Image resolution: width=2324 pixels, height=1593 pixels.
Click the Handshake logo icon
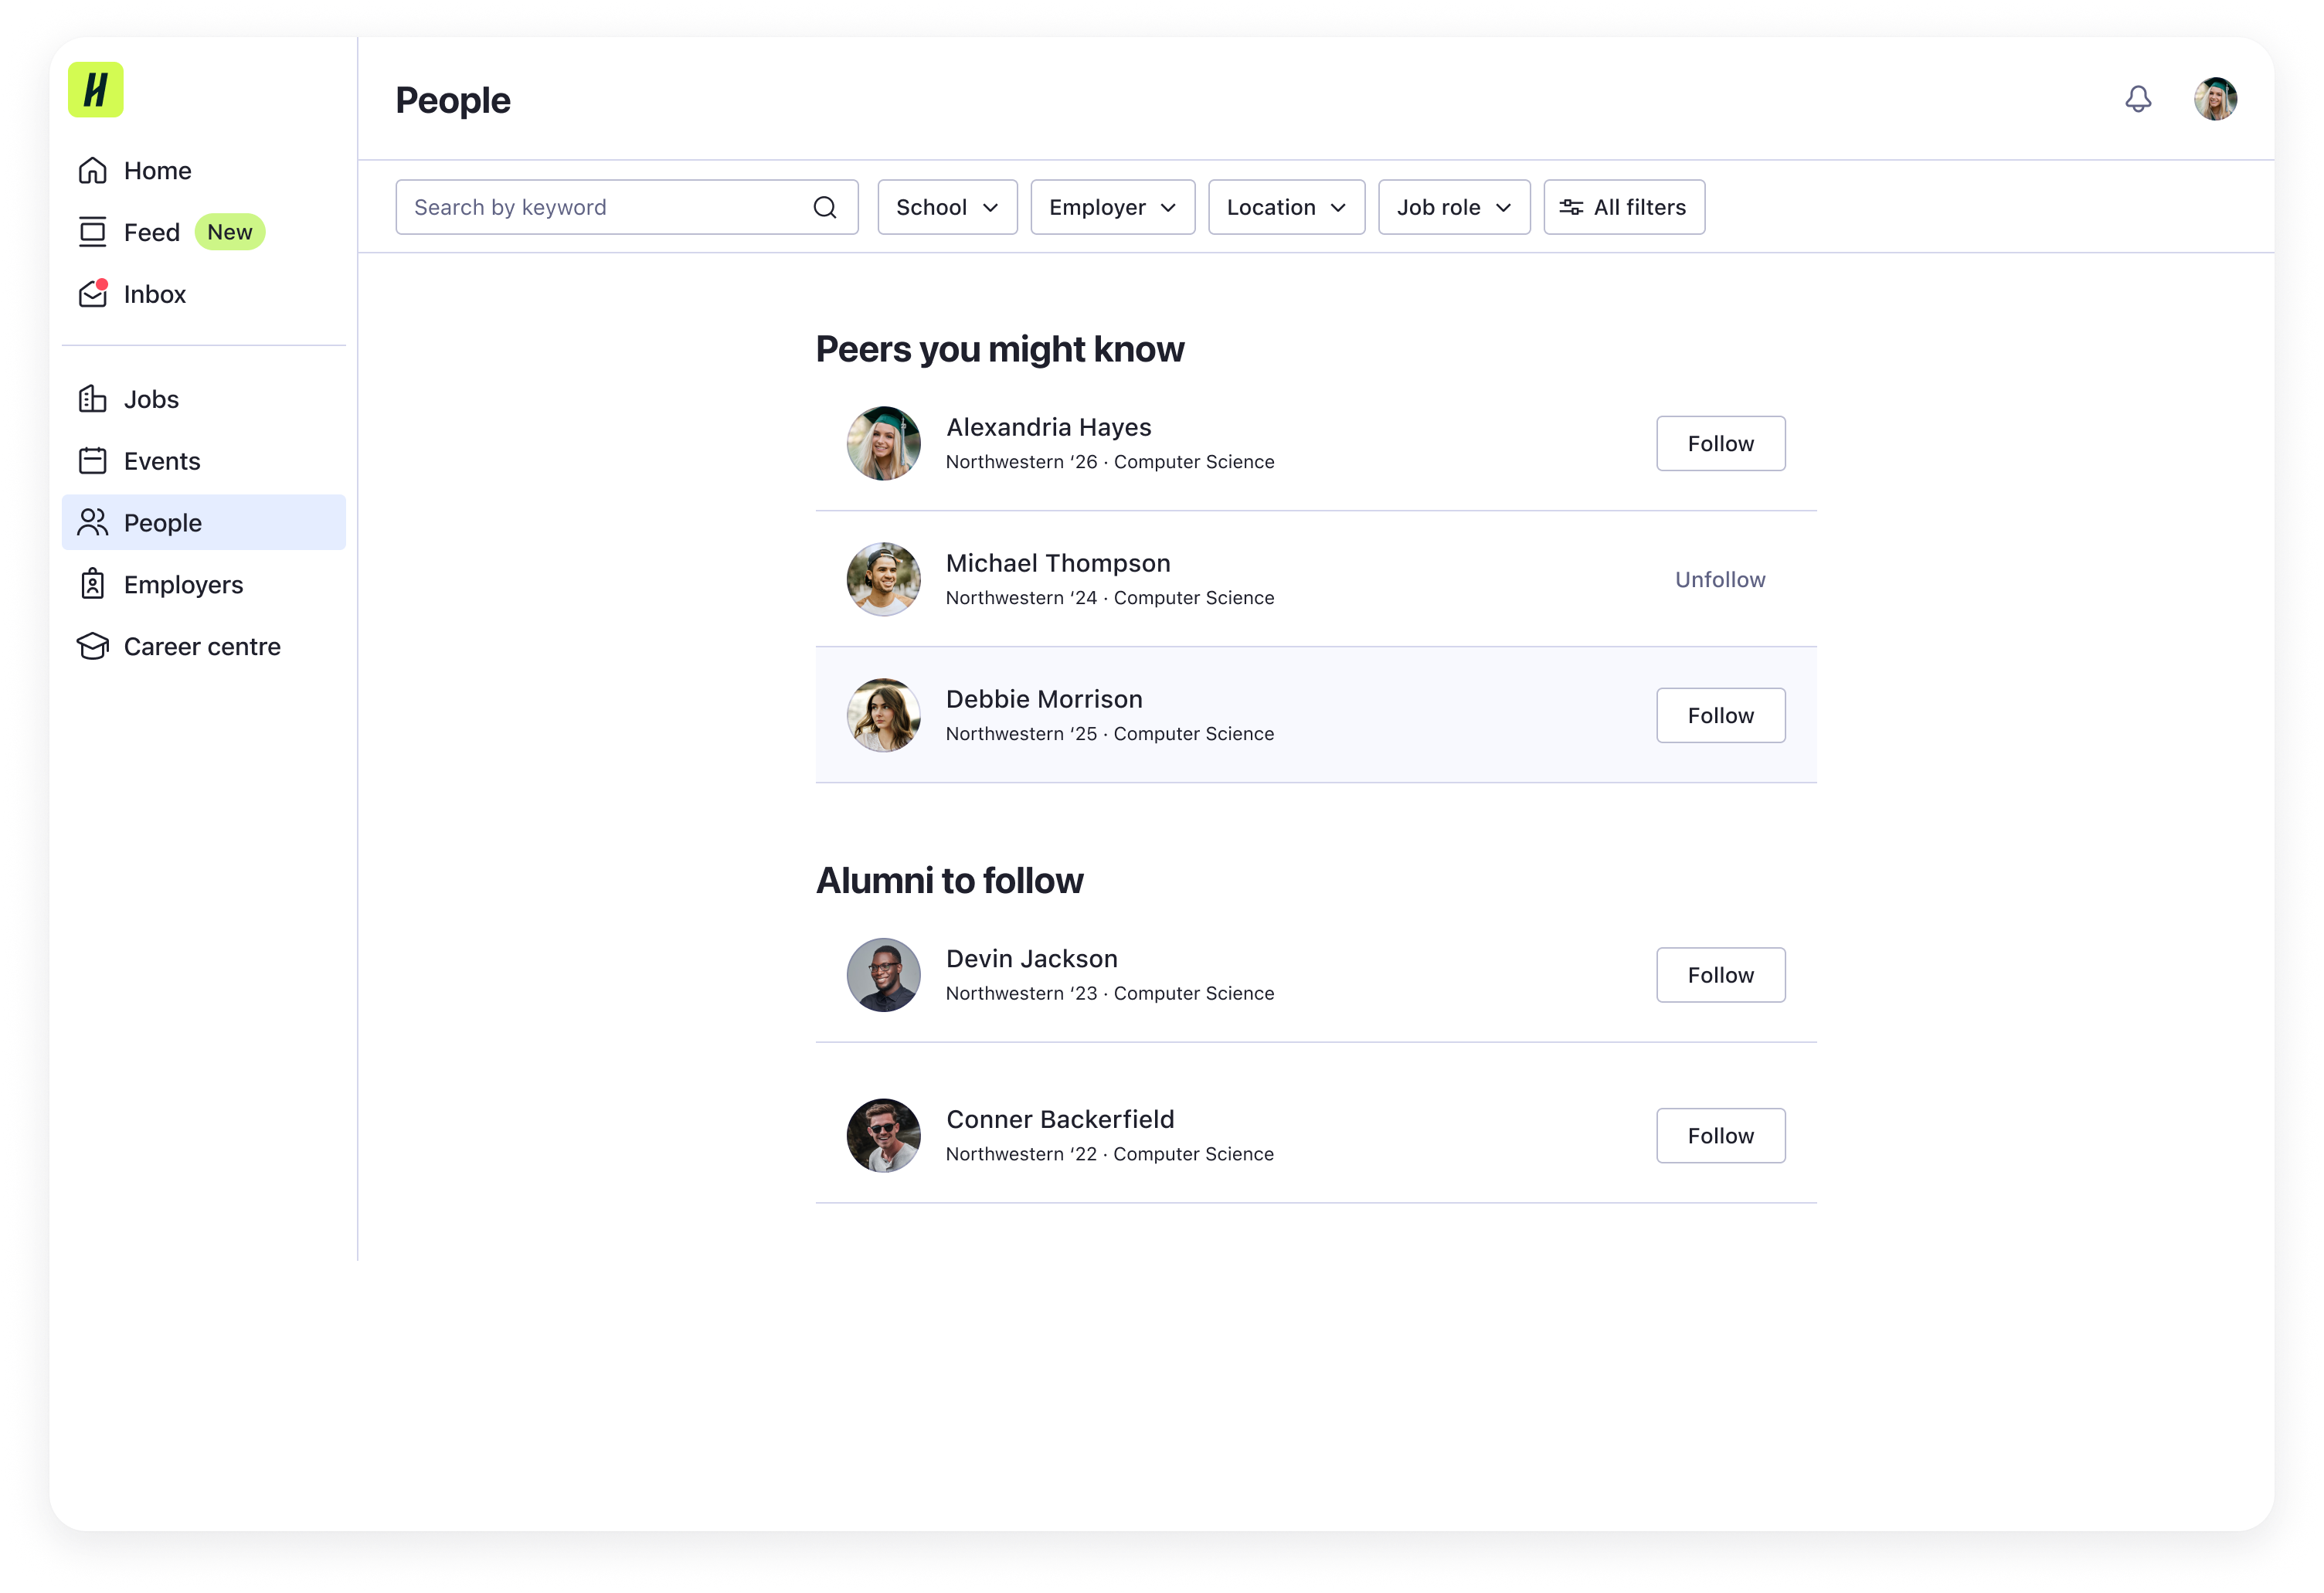95,90
